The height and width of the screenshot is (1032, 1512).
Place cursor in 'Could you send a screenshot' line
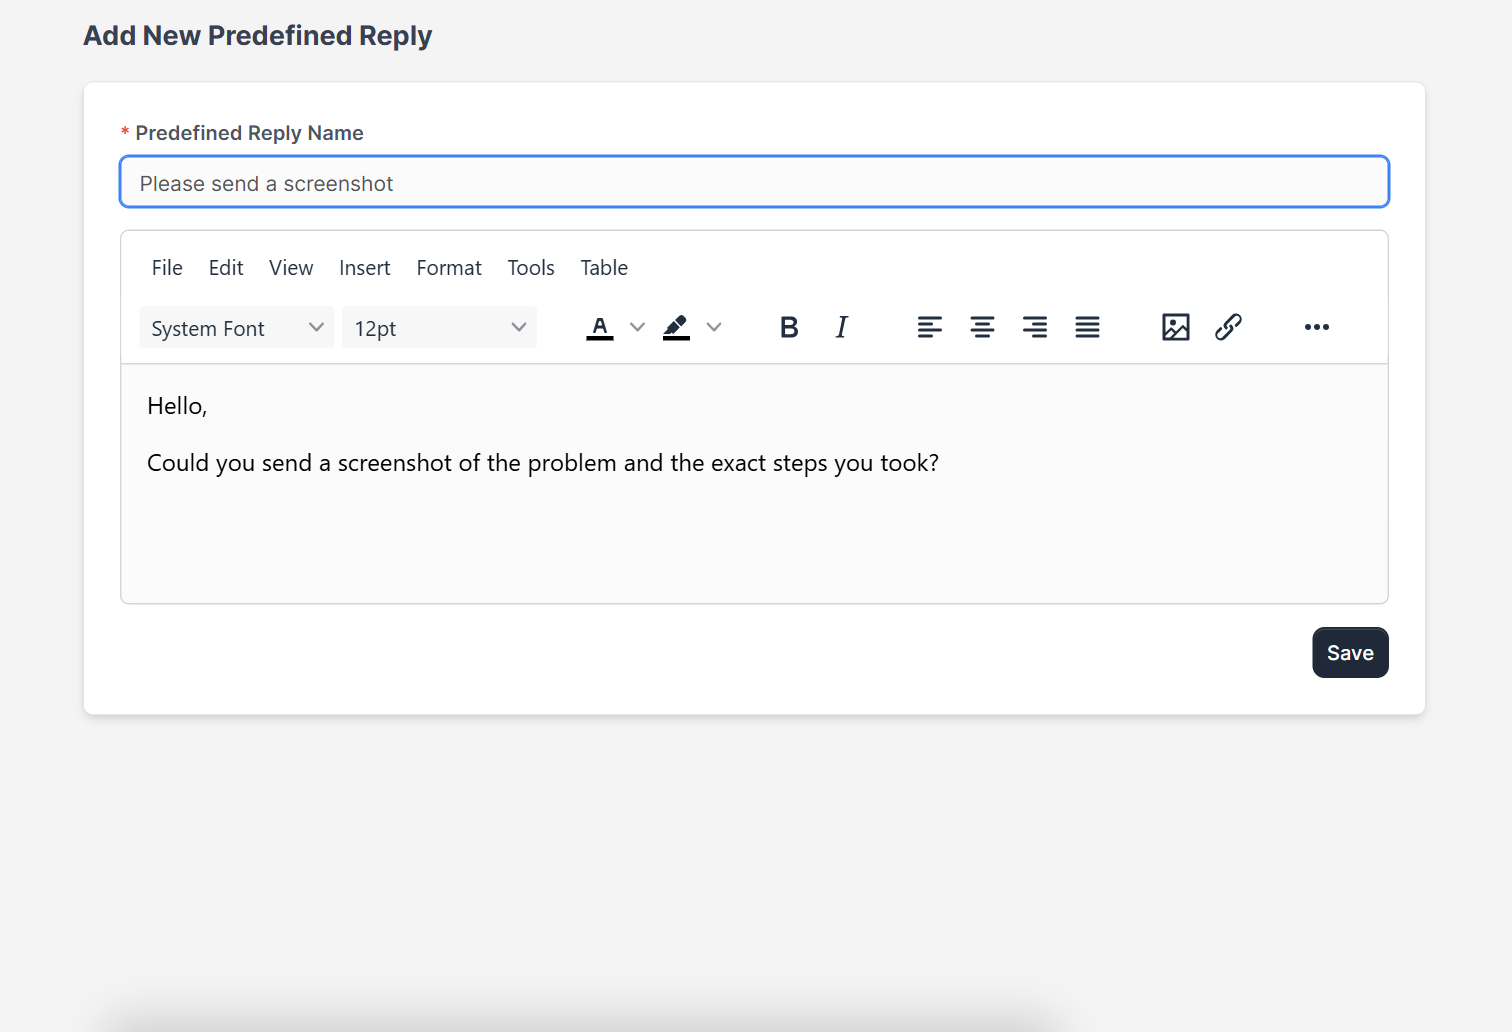click(x=543, y=463)
